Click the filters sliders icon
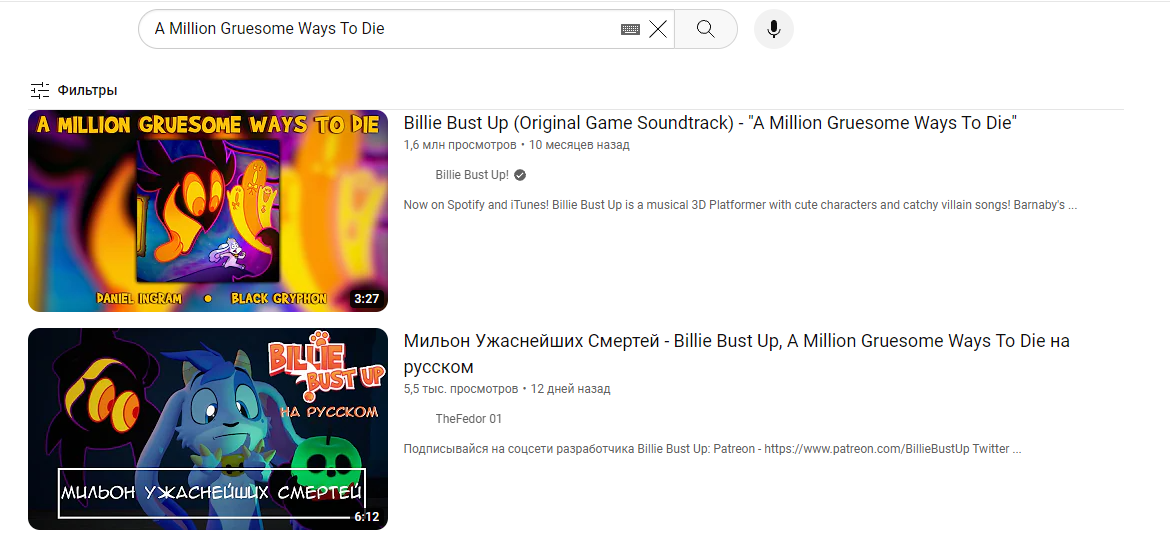Image resolution: width=1170 pixels, height=546 pixels. pos(40,90)
